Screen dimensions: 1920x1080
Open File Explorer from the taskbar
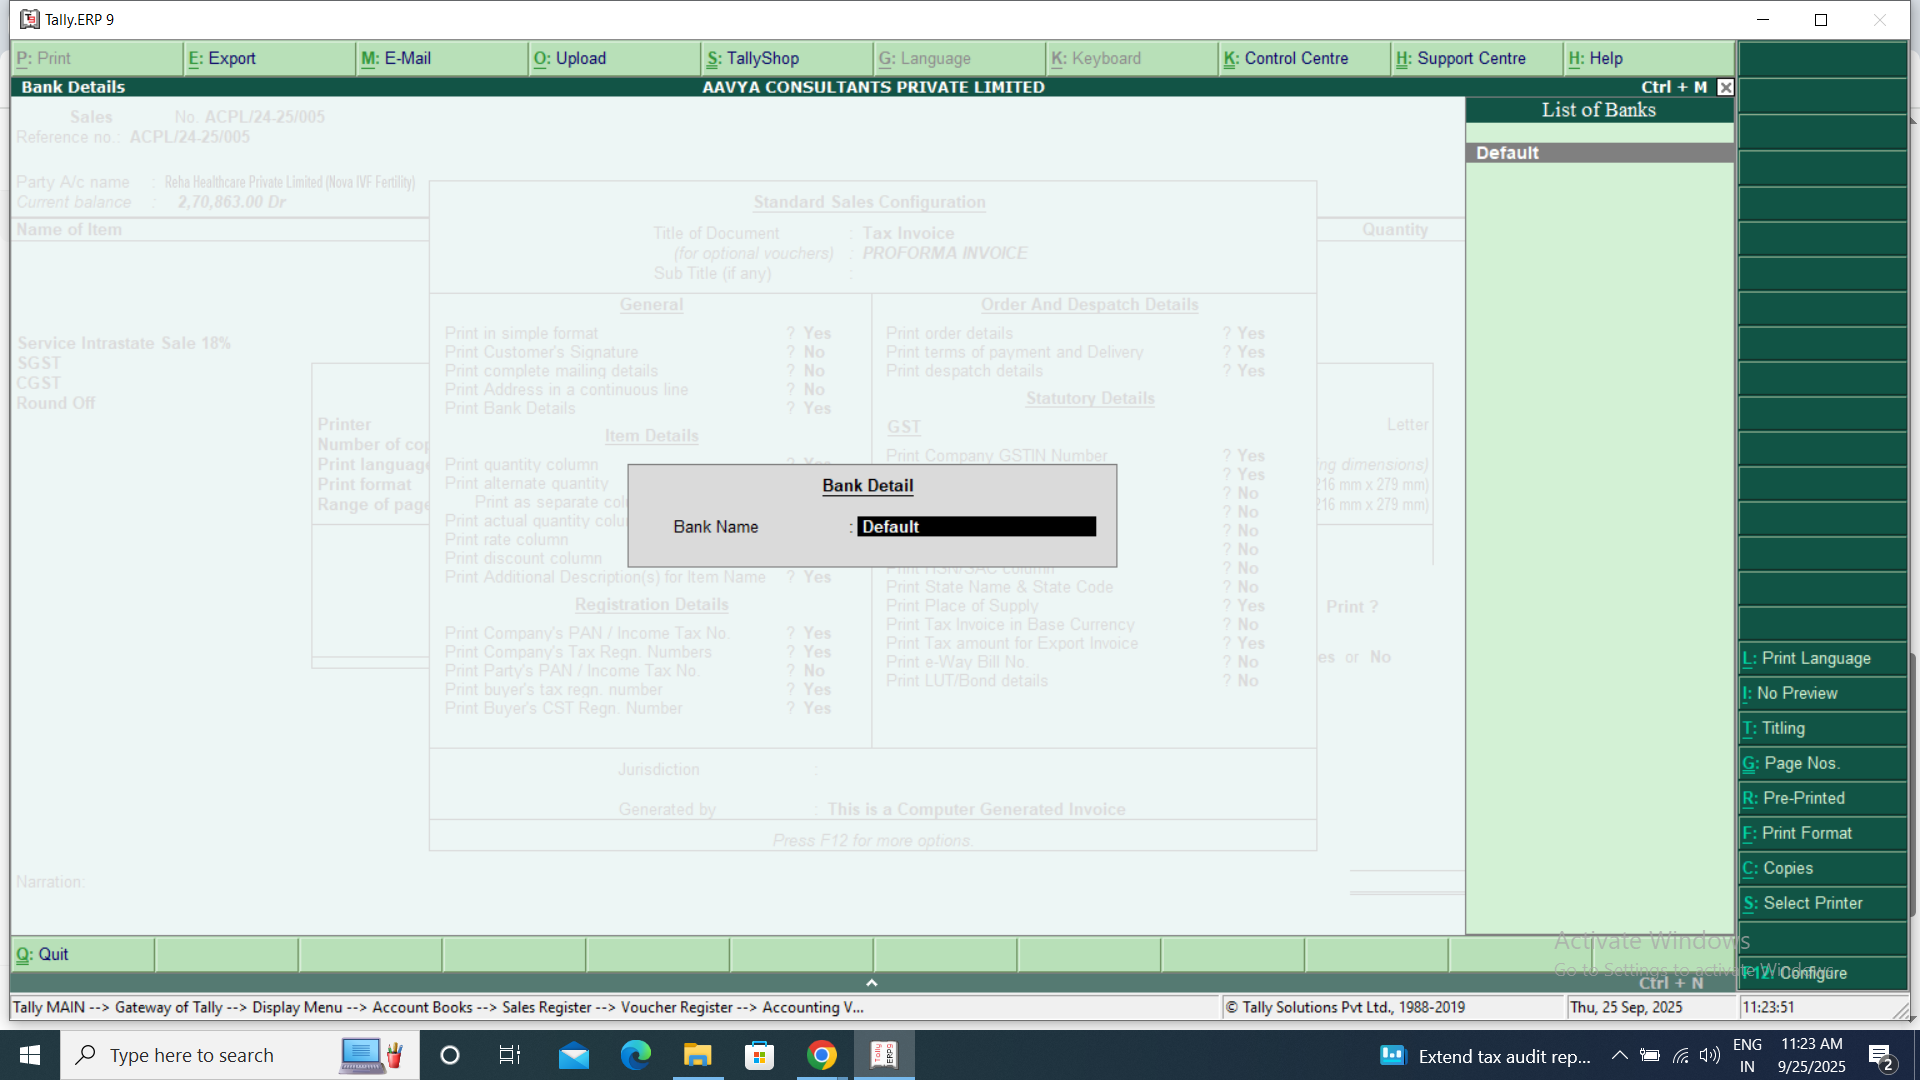(698, 1054)
